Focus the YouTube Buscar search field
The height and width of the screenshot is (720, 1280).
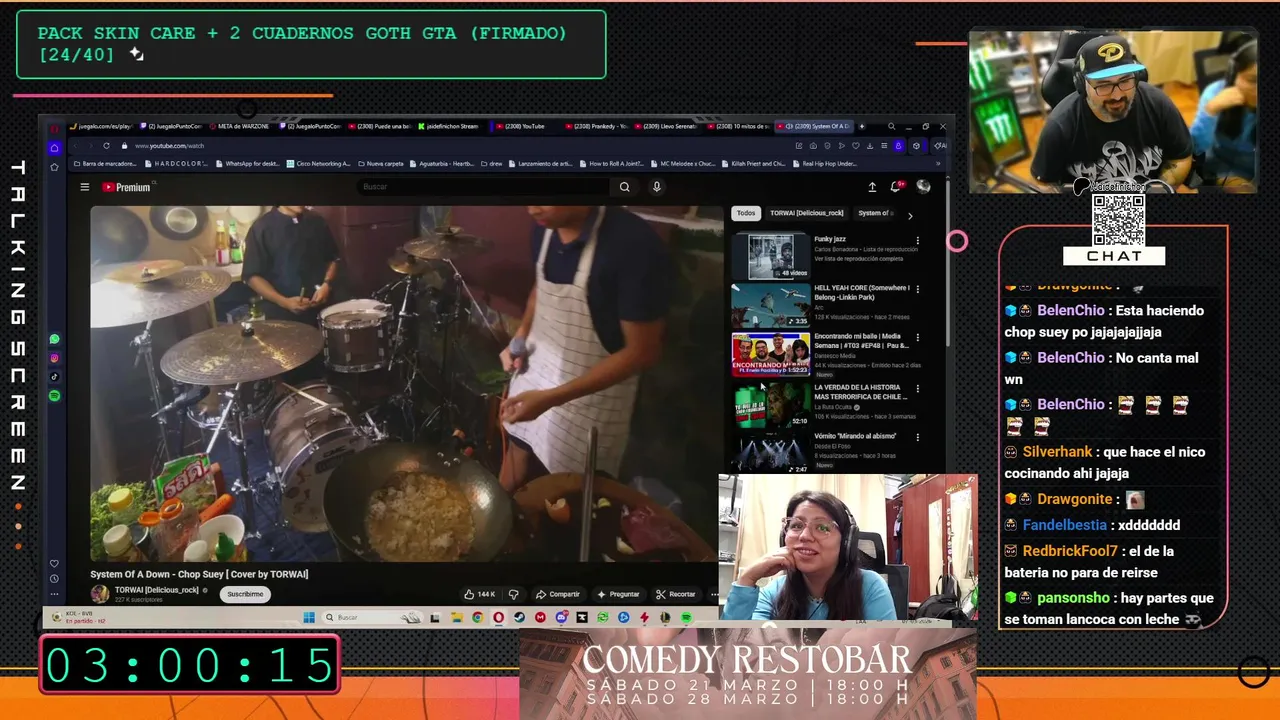[485, 187]
